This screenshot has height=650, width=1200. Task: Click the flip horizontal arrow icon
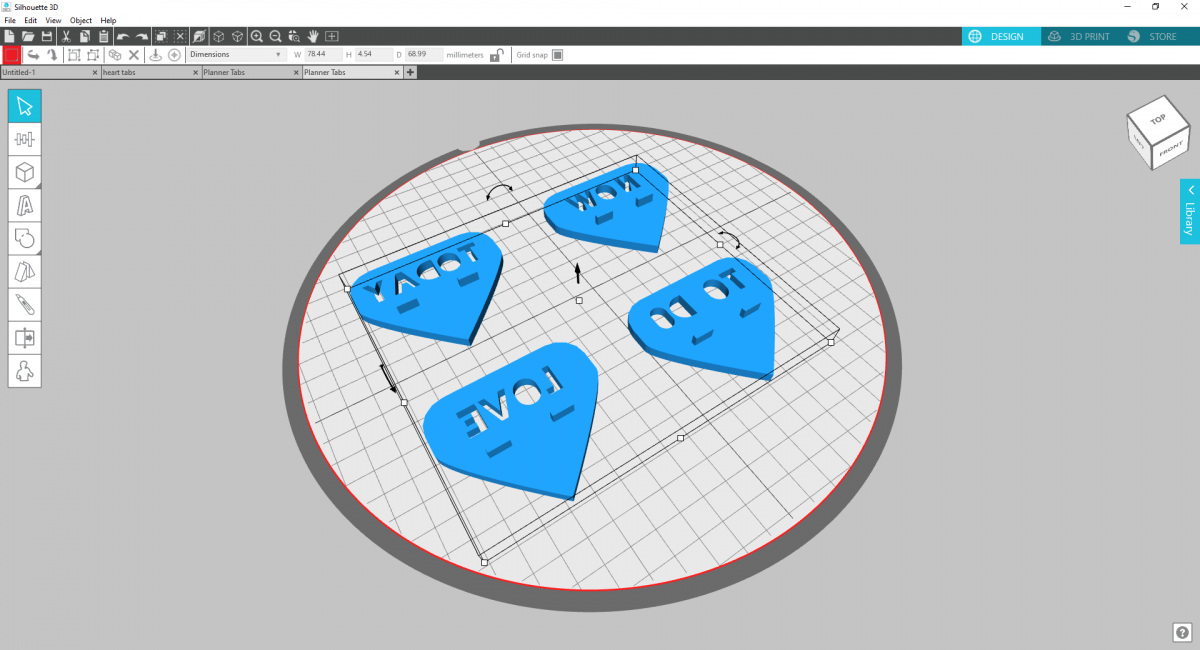tap(33, 55)
